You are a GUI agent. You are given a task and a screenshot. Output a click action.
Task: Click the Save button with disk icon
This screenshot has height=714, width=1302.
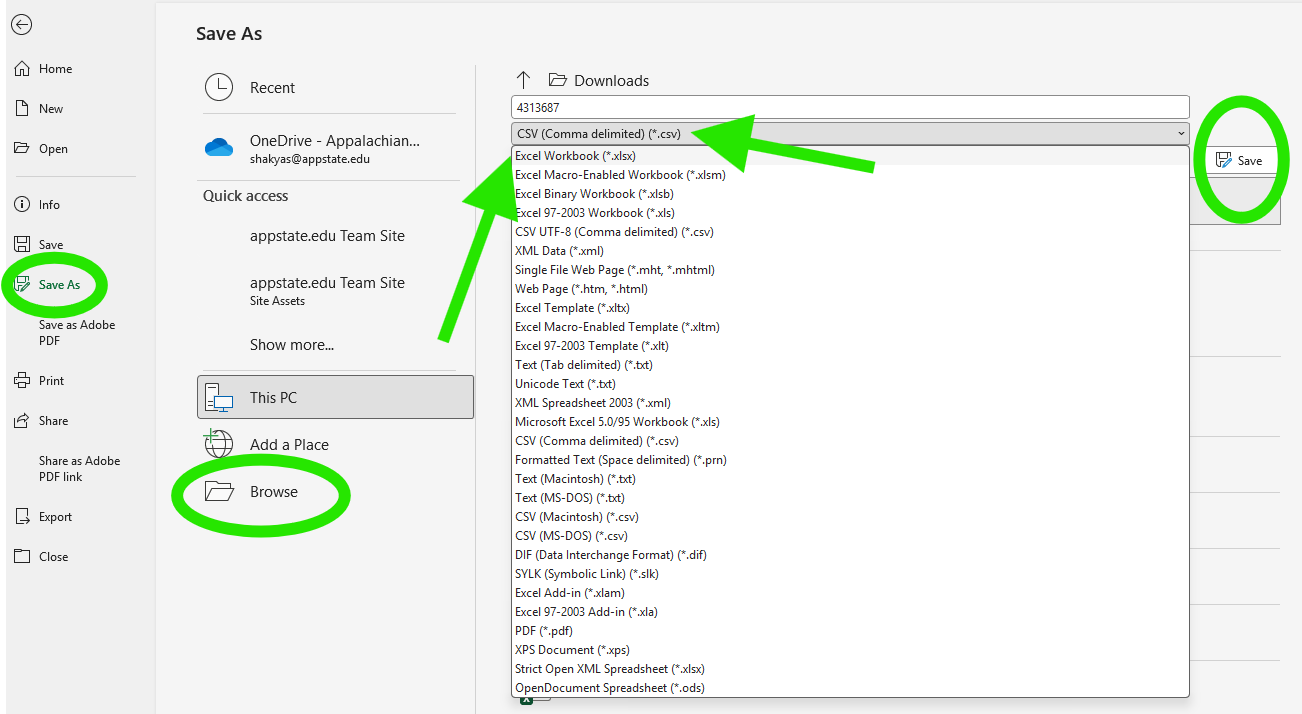1239,160
